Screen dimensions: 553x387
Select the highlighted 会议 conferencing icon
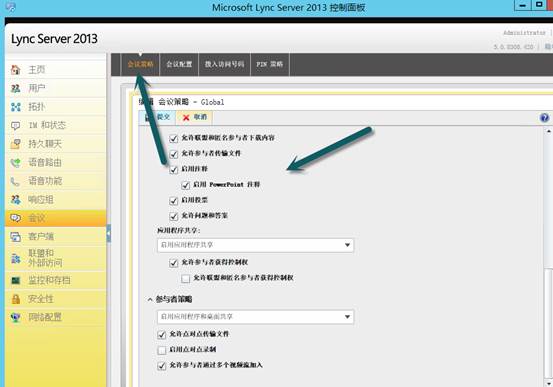pyautogui.click(x=16, y=218)
